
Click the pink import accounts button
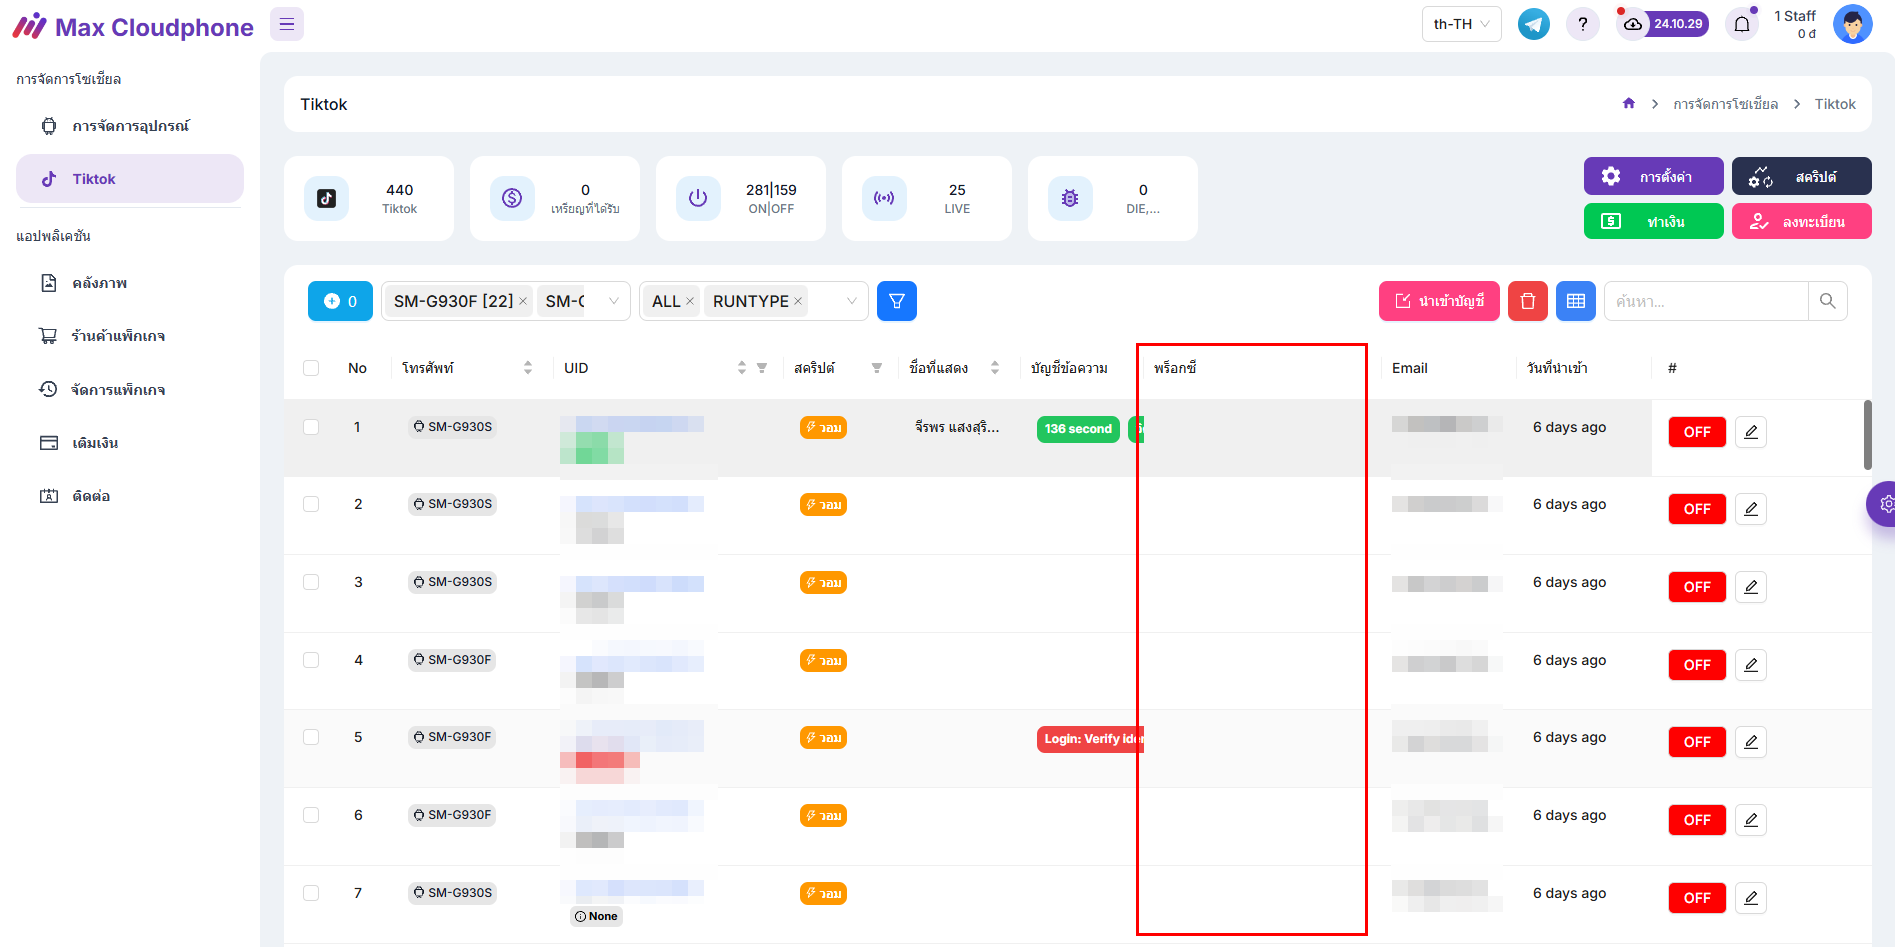tap(1439, 301)
